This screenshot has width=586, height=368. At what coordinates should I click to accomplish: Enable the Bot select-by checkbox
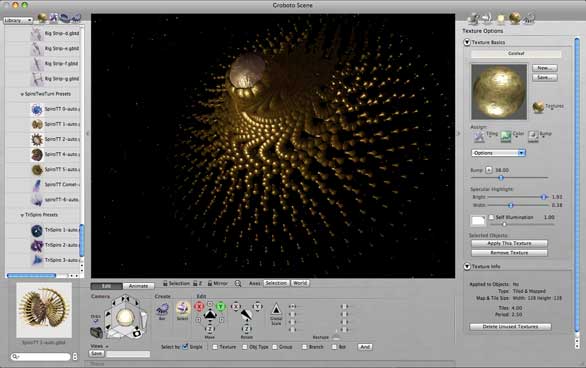click(334, 347)
